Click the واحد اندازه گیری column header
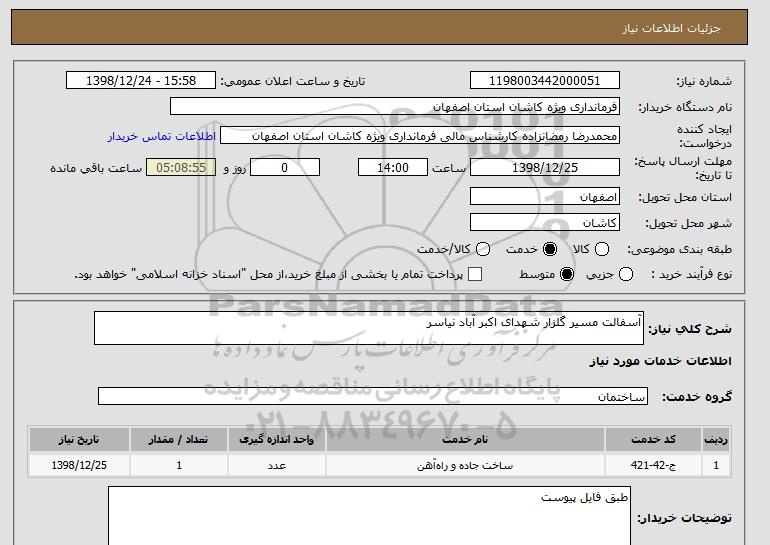The height and width of the screenshot is (545, 770). (276, 439)
